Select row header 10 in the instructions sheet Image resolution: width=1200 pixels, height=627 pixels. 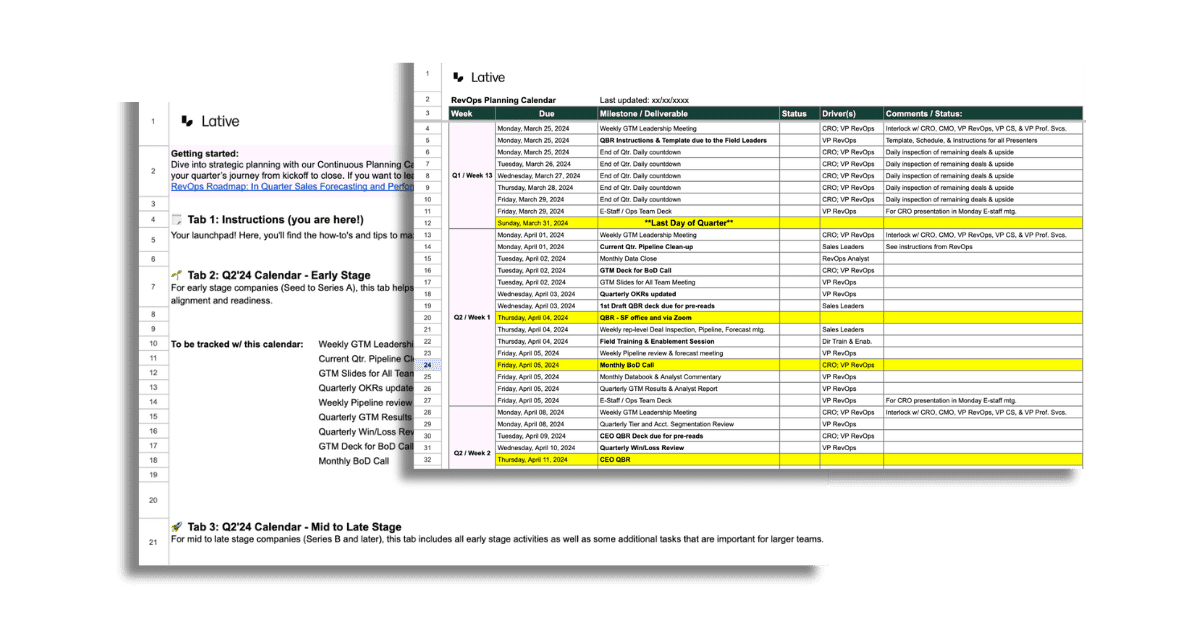click(x=153, y=343)
